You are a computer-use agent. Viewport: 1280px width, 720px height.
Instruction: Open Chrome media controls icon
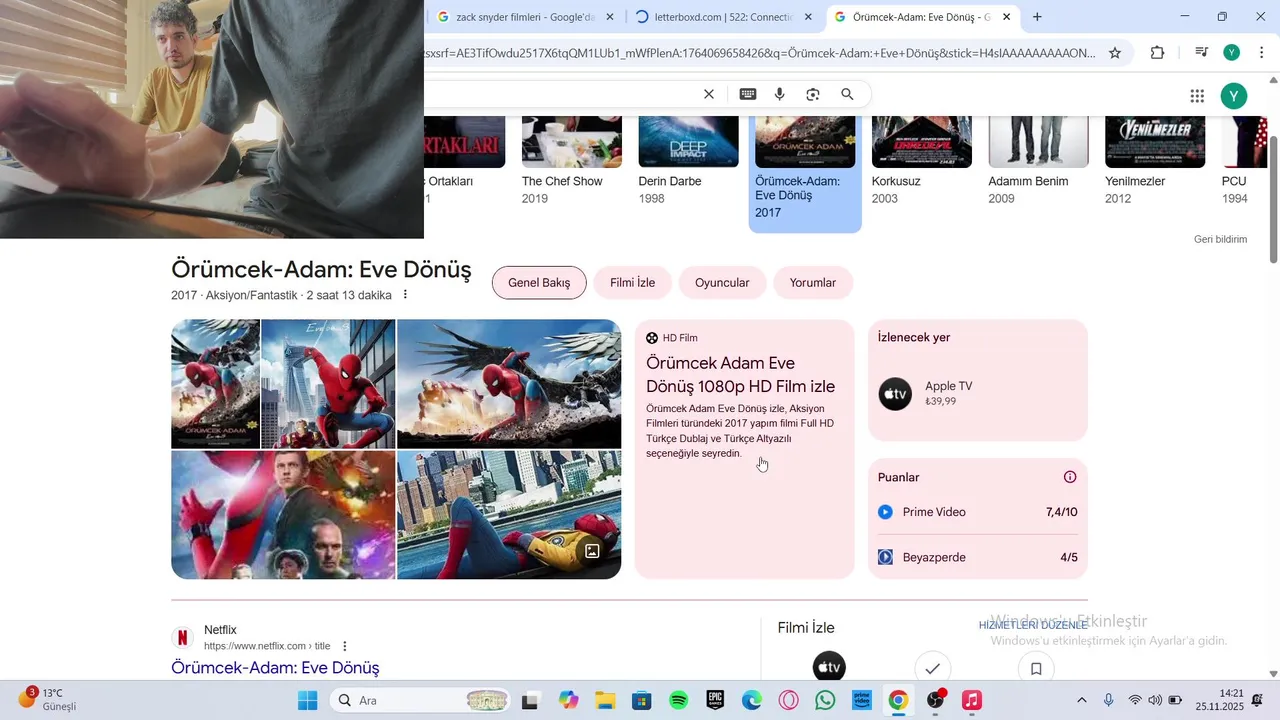[x=1202, y=53]
